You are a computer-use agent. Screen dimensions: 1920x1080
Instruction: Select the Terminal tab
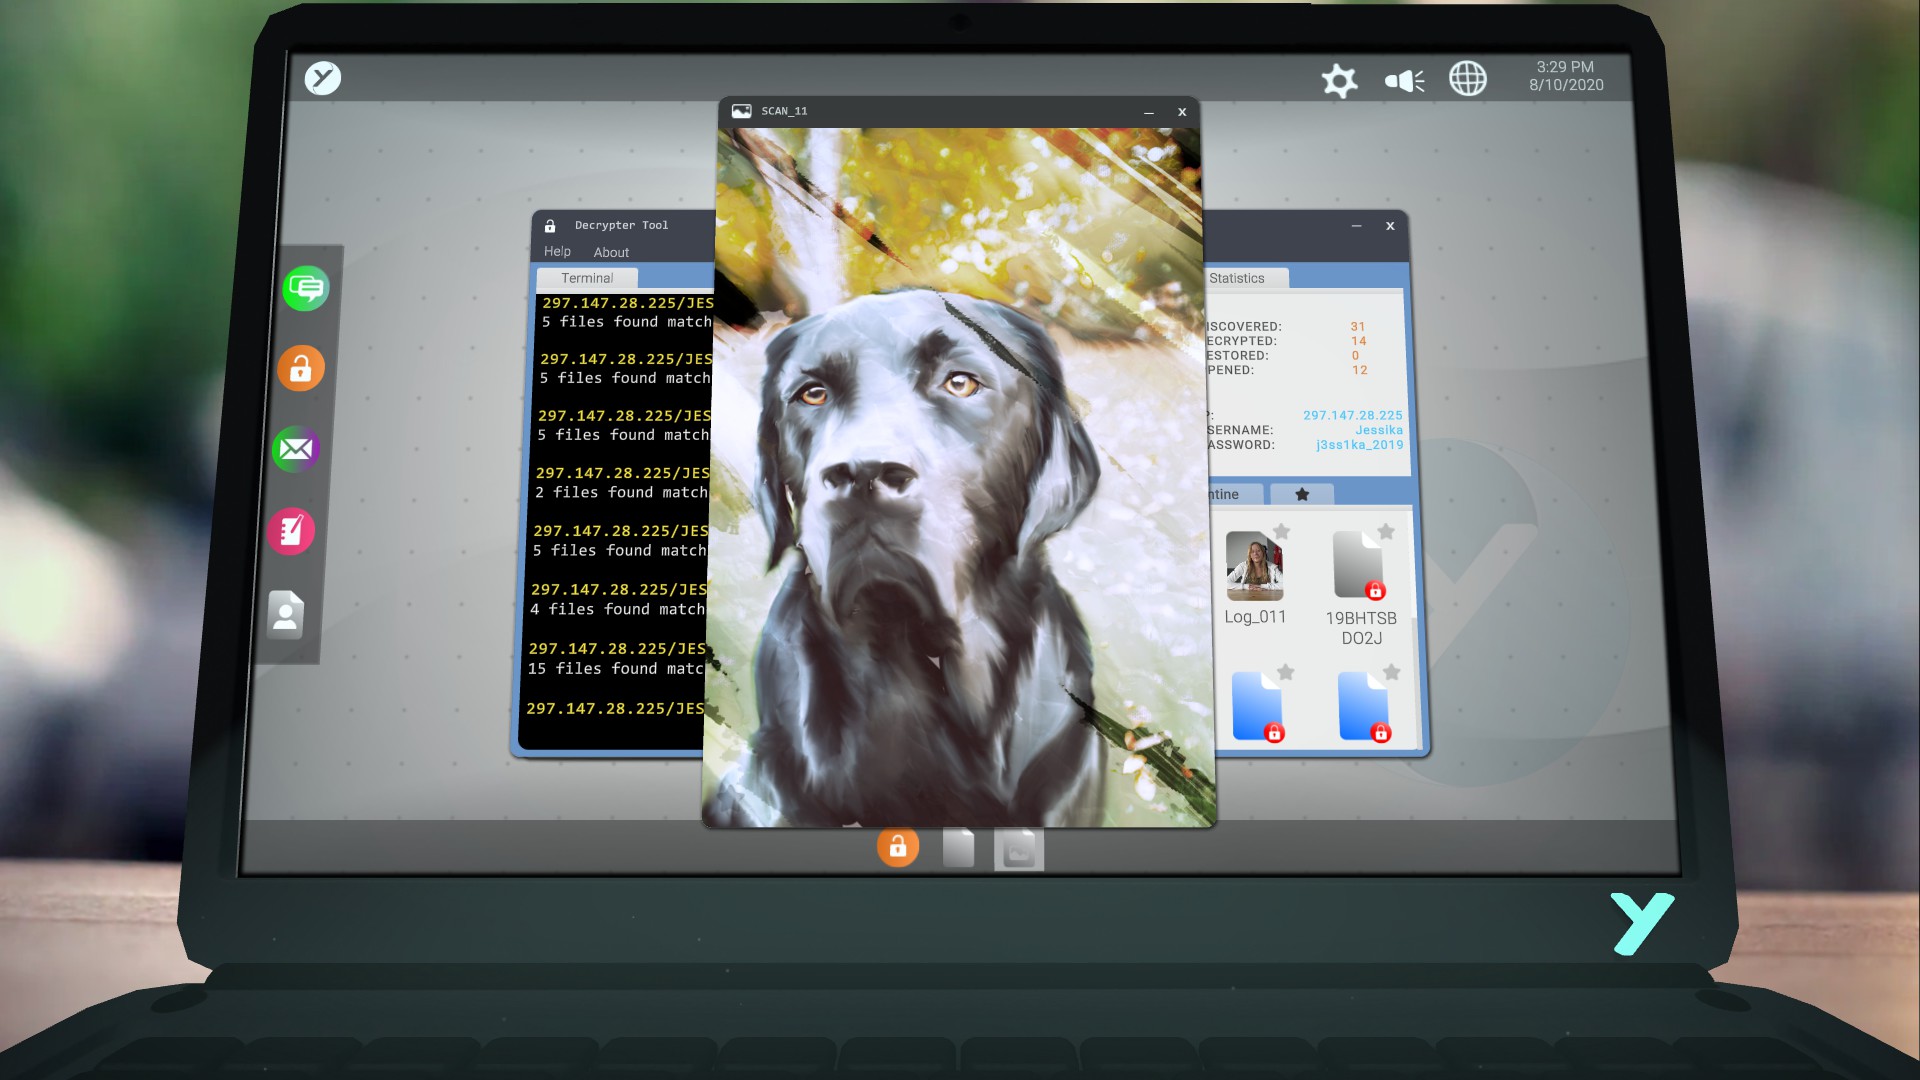587,278
